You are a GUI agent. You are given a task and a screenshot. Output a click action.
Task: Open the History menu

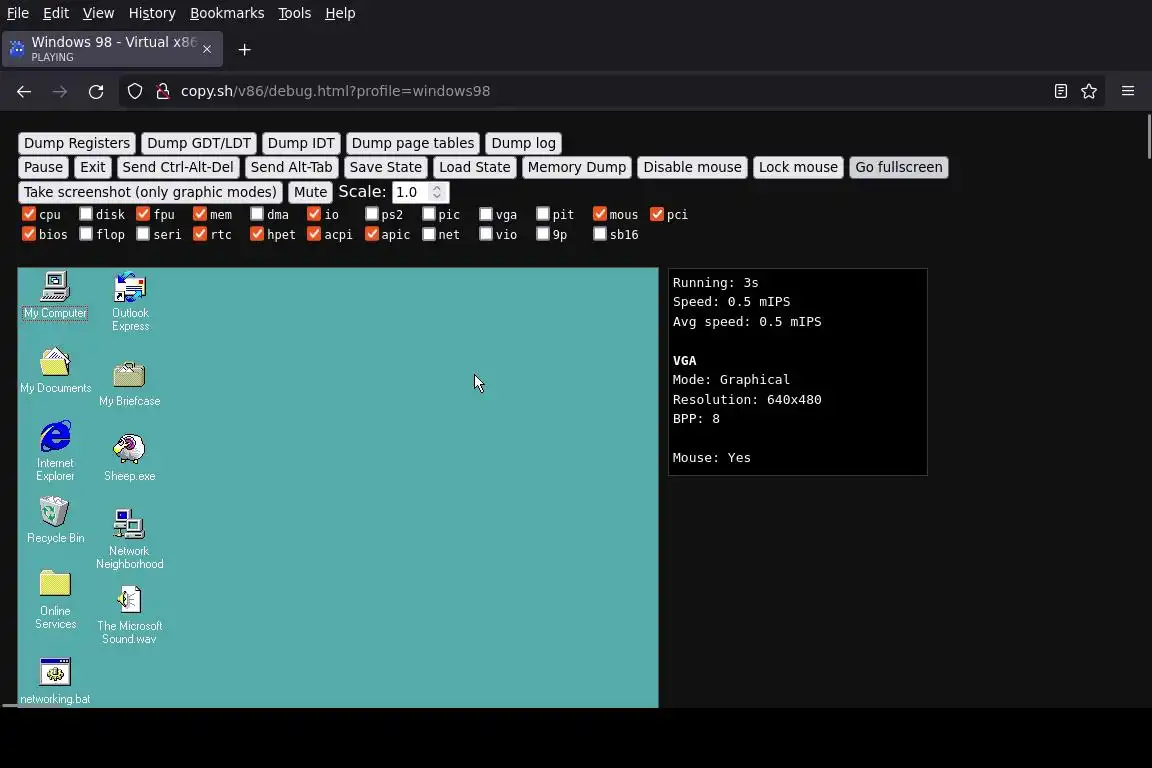(x=152, y=13)
